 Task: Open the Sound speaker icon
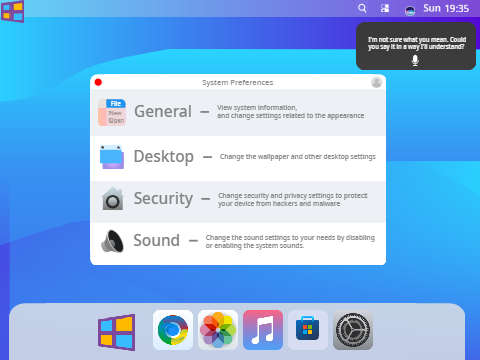(112, 241)
